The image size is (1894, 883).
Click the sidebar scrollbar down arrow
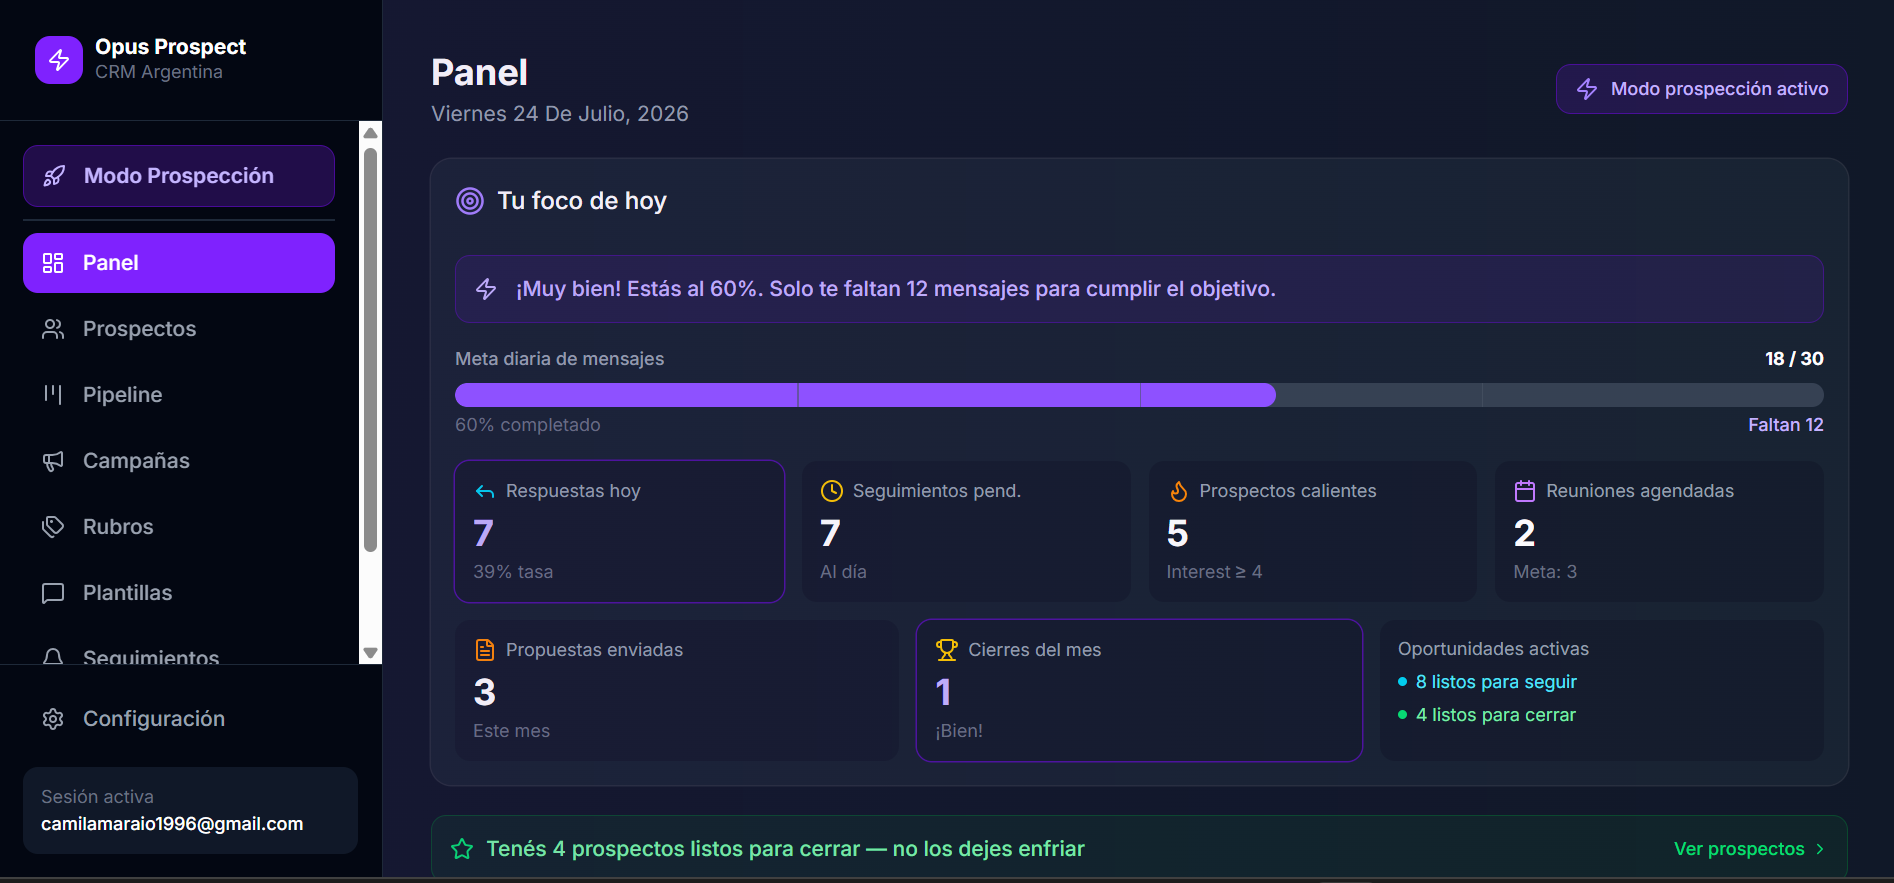pyautogui.click(x=370, y=653)
